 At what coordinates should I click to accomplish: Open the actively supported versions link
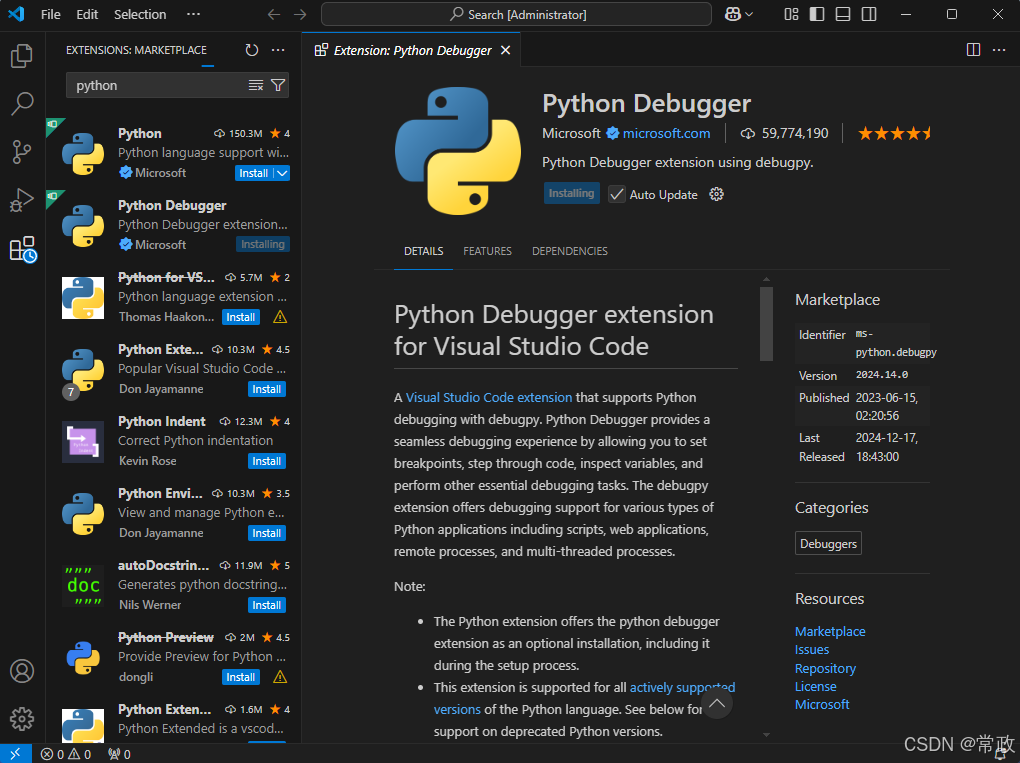tap(584, 698)
